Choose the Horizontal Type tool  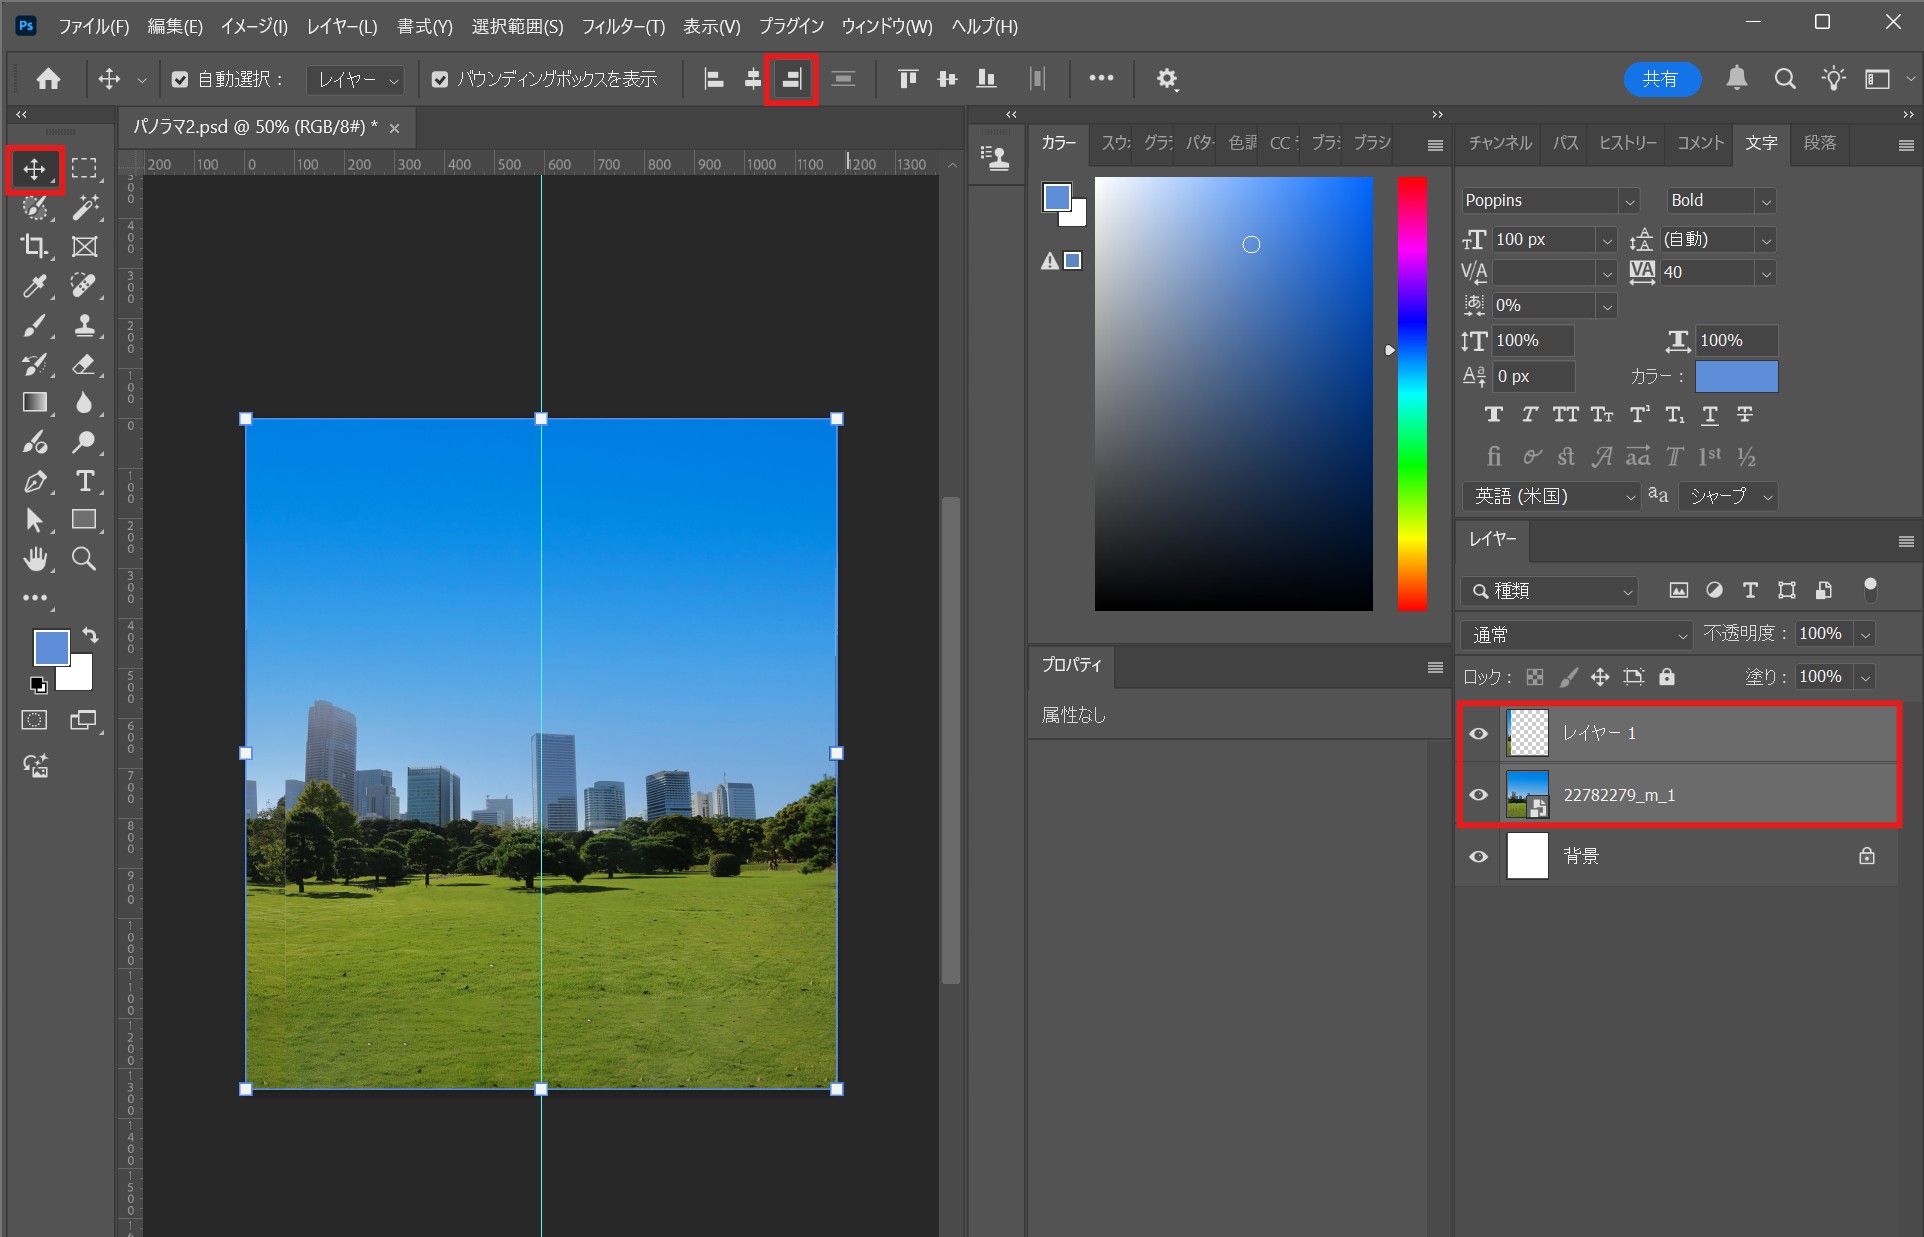(x=85, y=481)
